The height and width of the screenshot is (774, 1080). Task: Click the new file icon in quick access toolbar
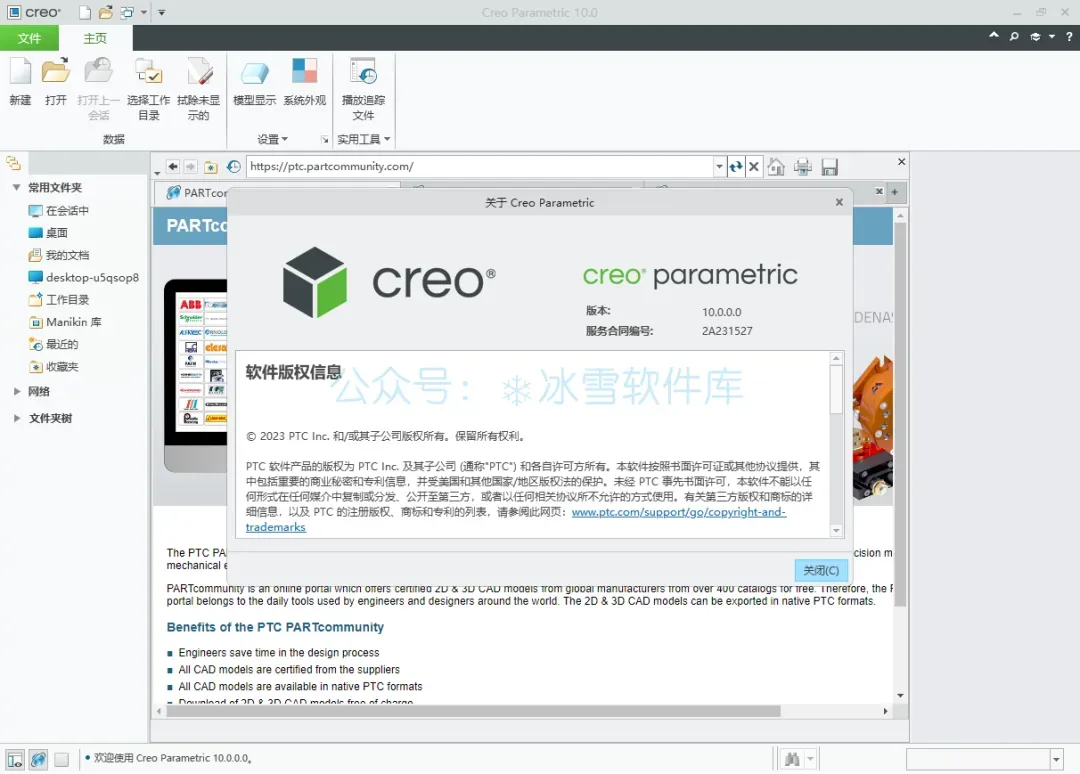(x=85, y=12)
